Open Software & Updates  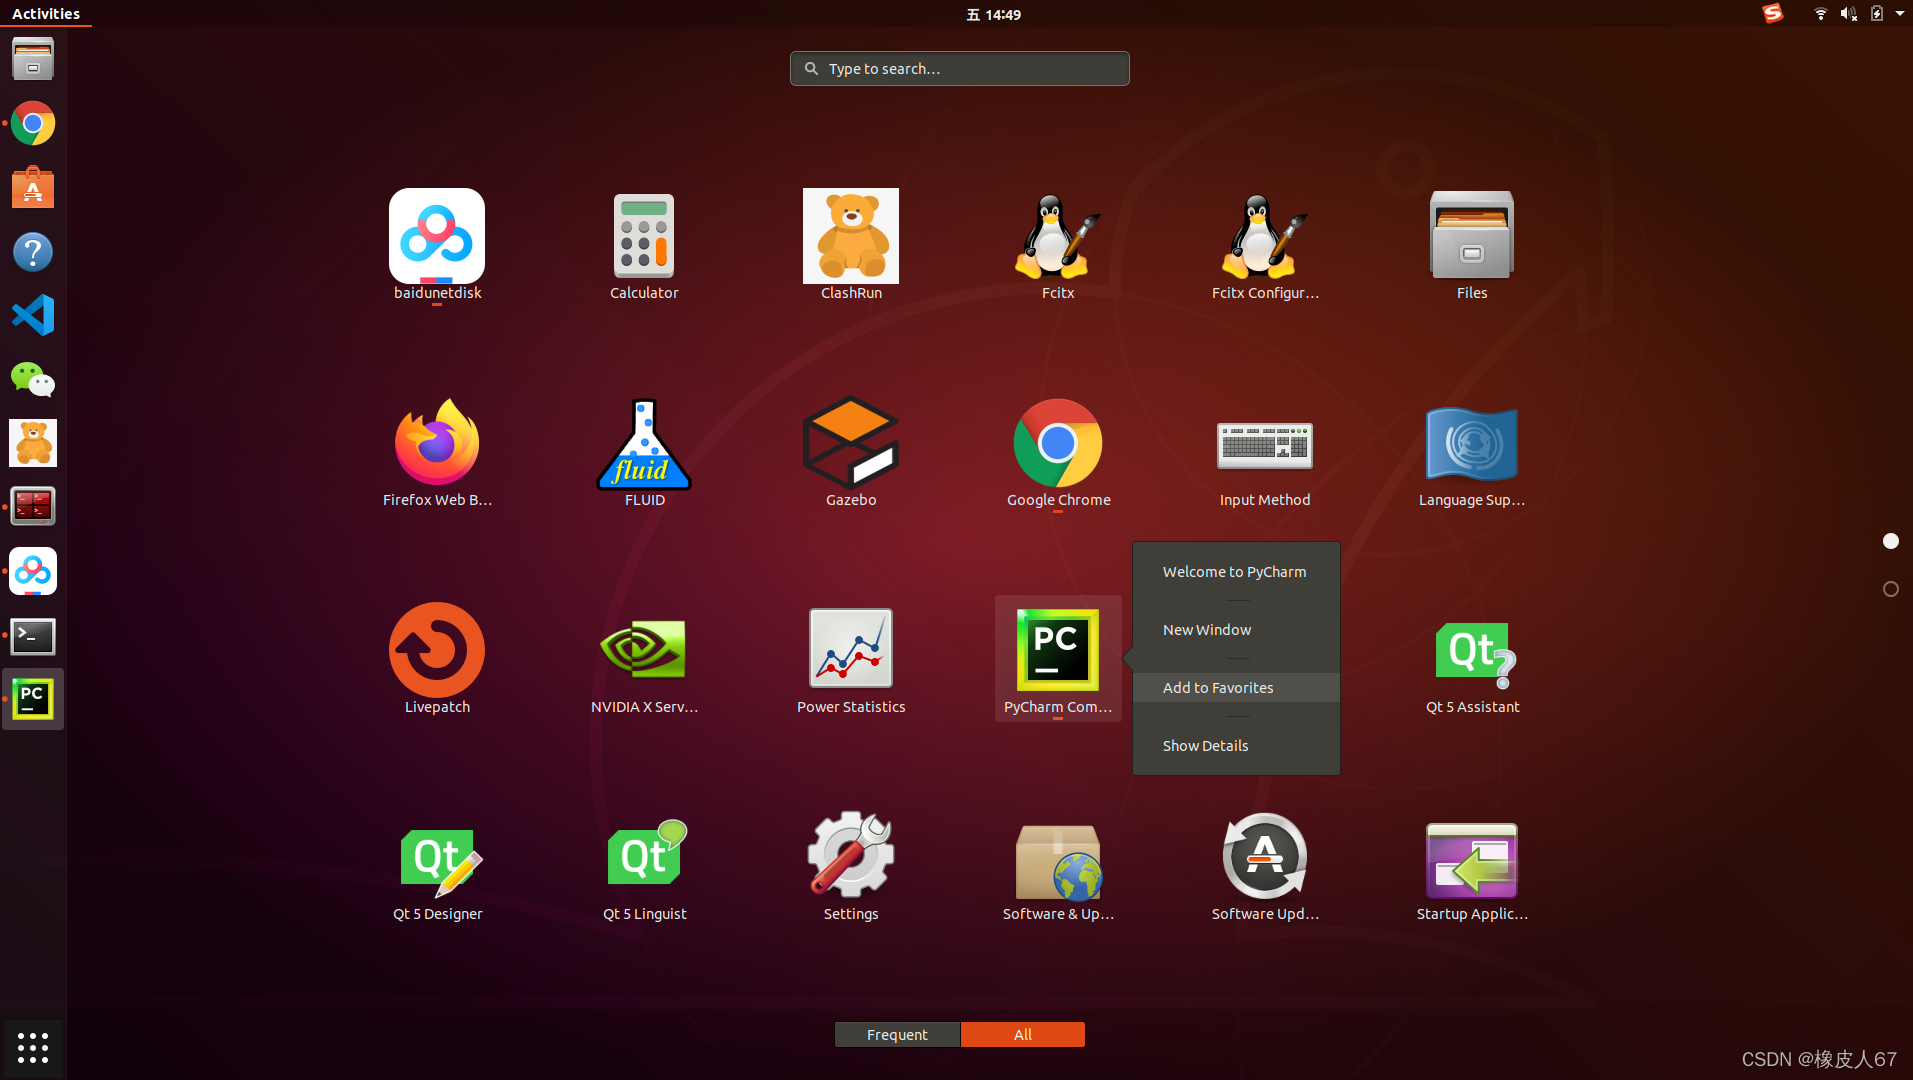(x=1058, y=867)
